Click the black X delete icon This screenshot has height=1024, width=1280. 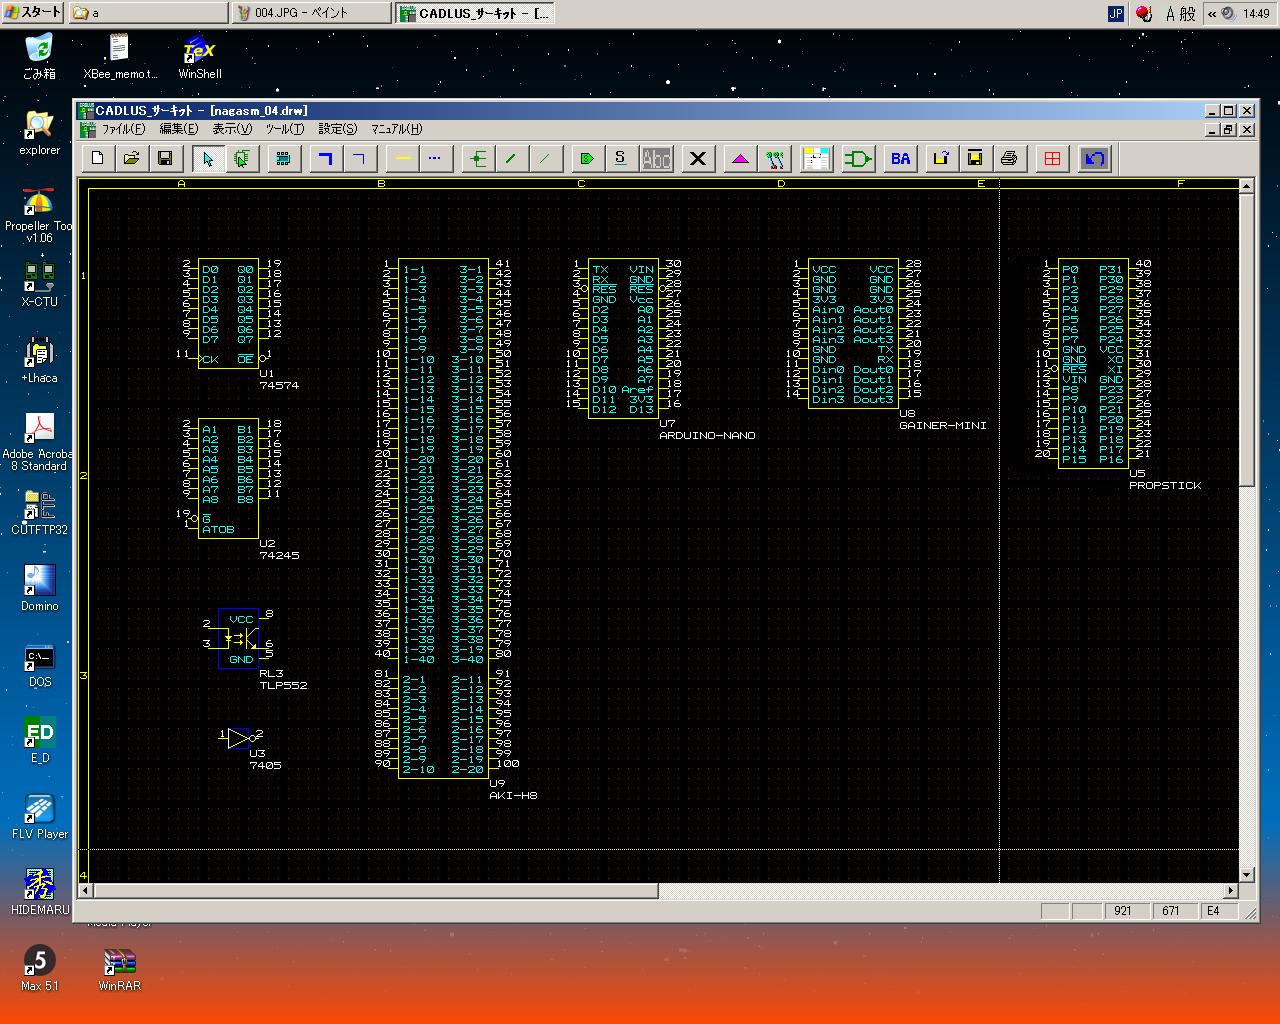[698, 159]
